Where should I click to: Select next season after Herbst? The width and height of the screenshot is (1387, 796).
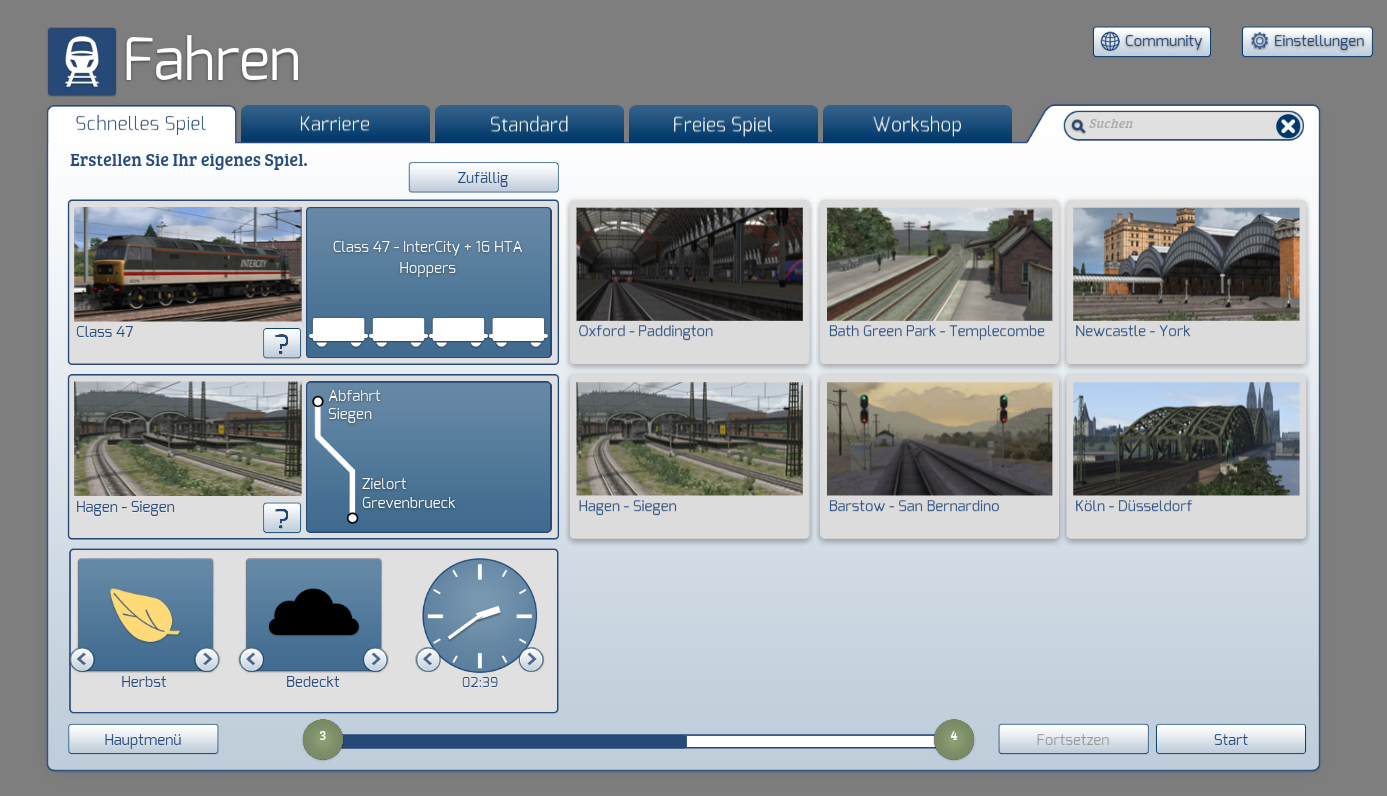(206, 659)
